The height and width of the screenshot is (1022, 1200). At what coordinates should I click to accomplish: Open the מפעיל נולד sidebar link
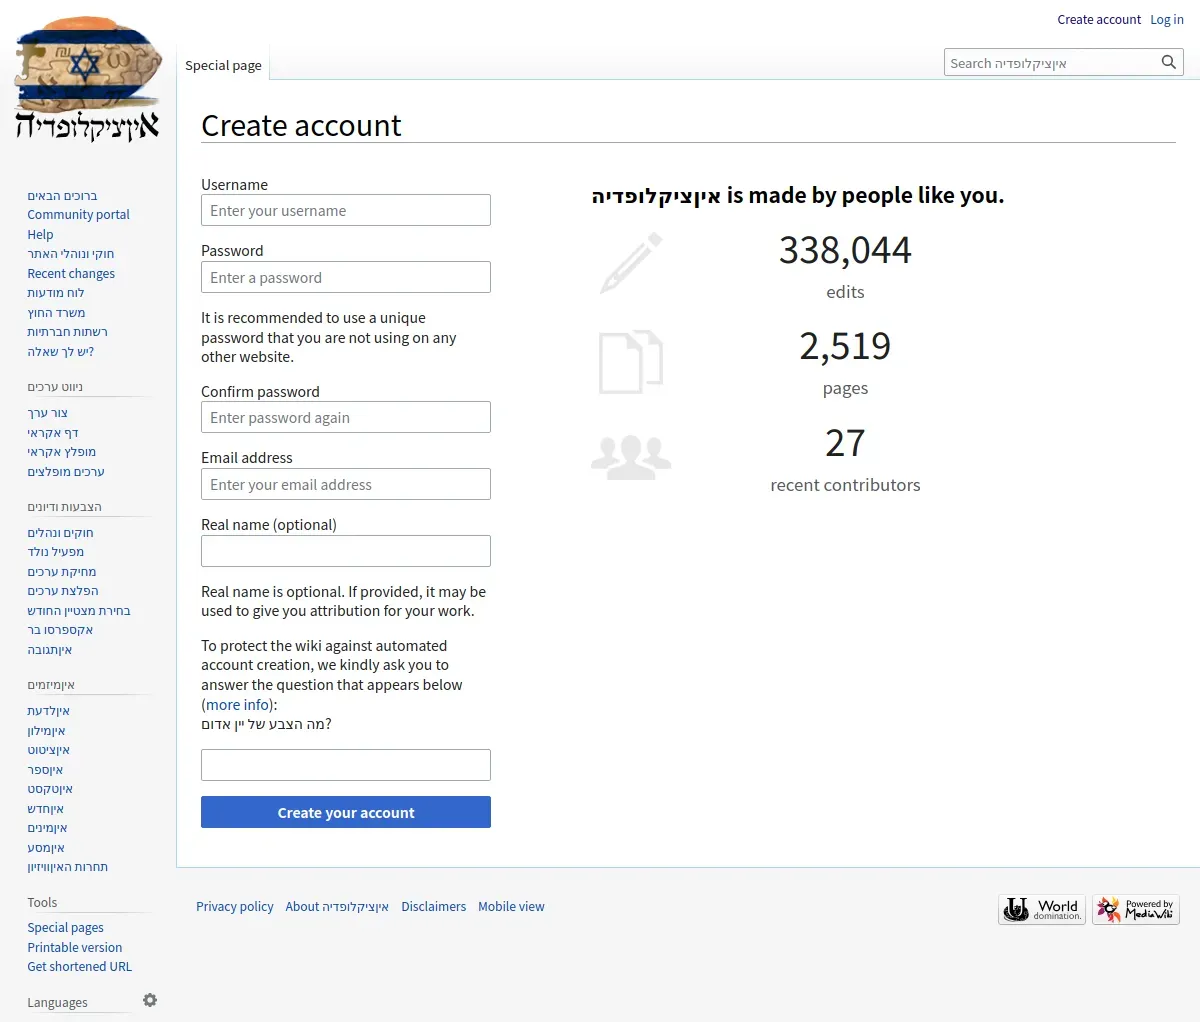click(55, 551)
